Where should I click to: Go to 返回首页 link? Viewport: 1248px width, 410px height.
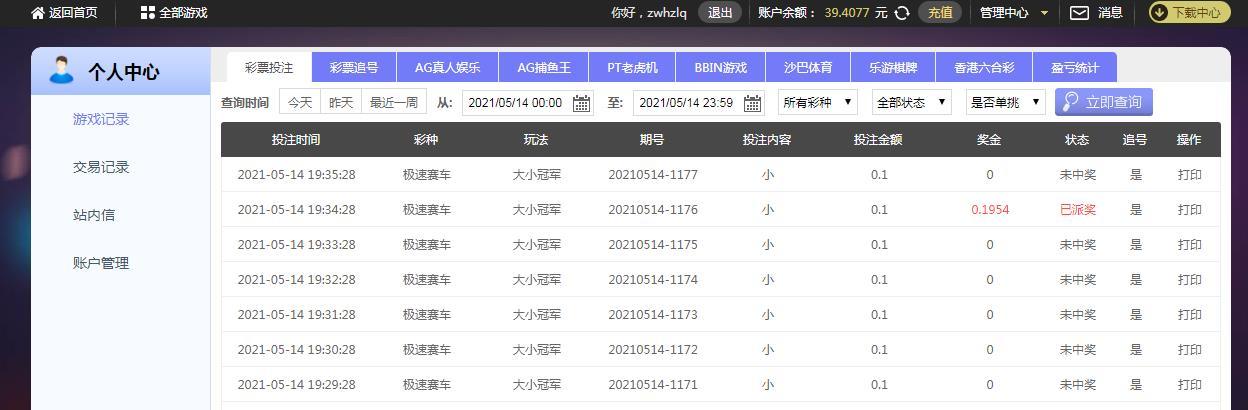point(73,13)
